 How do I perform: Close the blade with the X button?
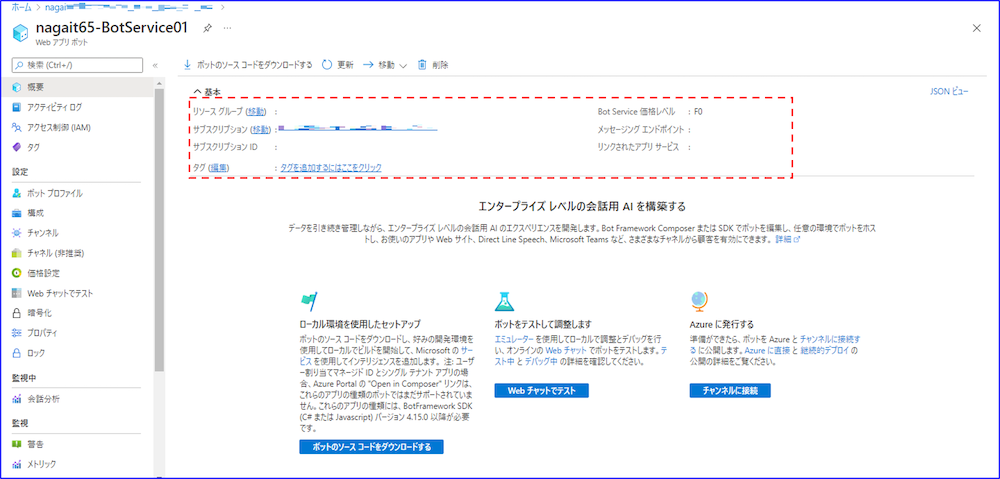[976, 28]
